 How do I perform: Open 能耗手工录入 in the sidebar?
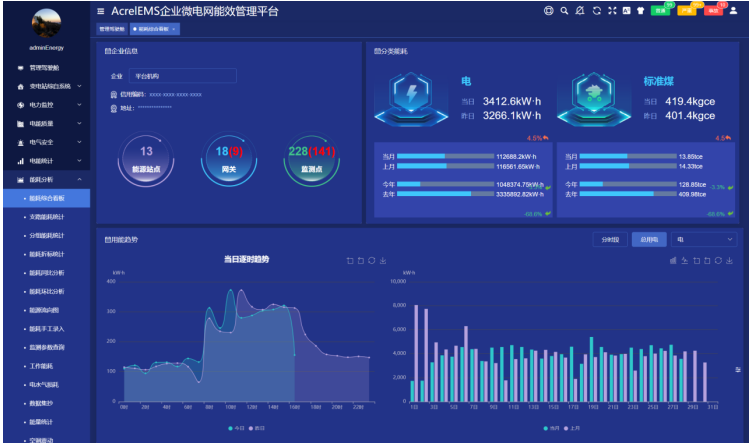[x=47, y=329]
